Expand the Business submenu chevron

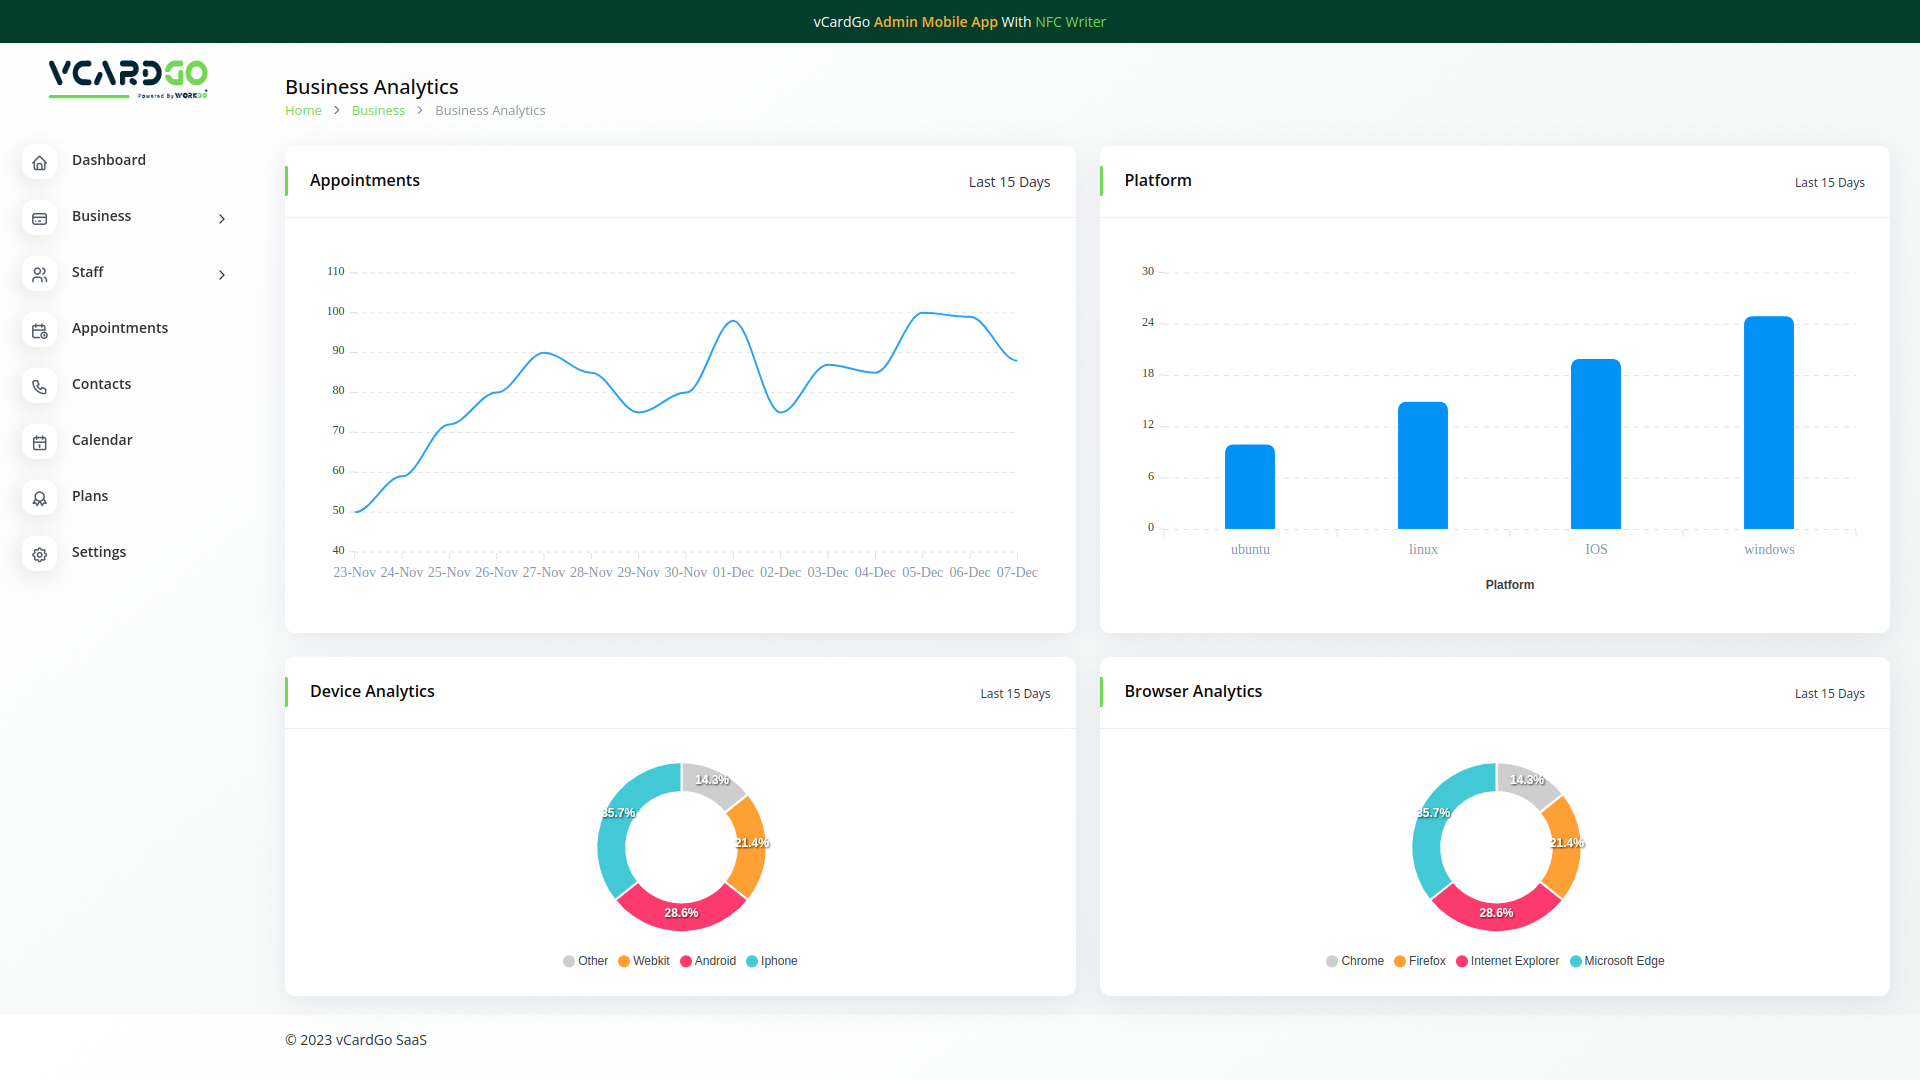point(222,219)
